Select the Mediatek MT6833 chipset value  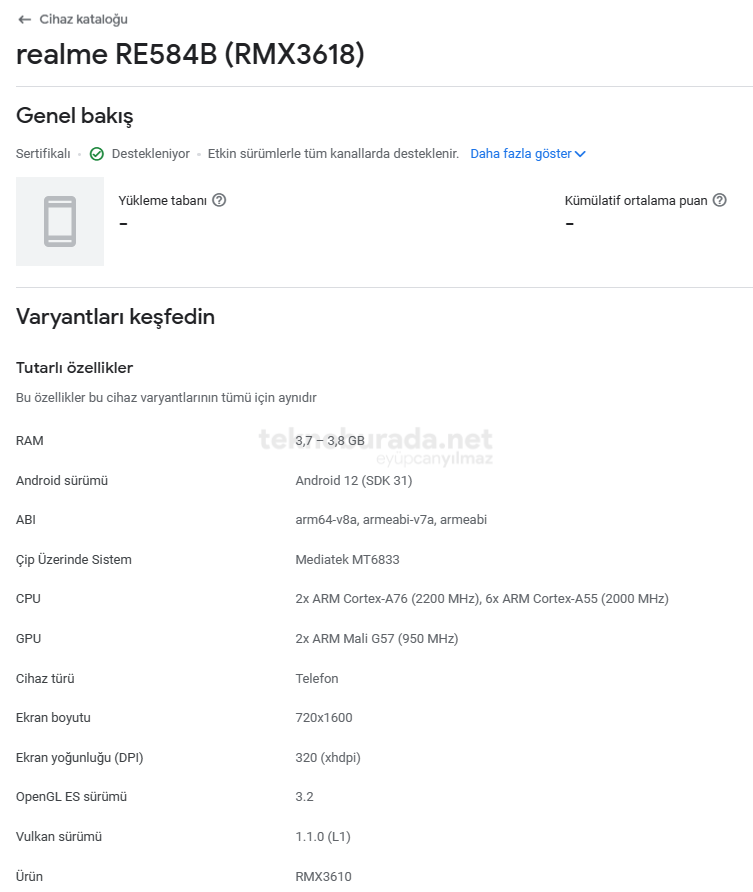click(x=347, y=559)
